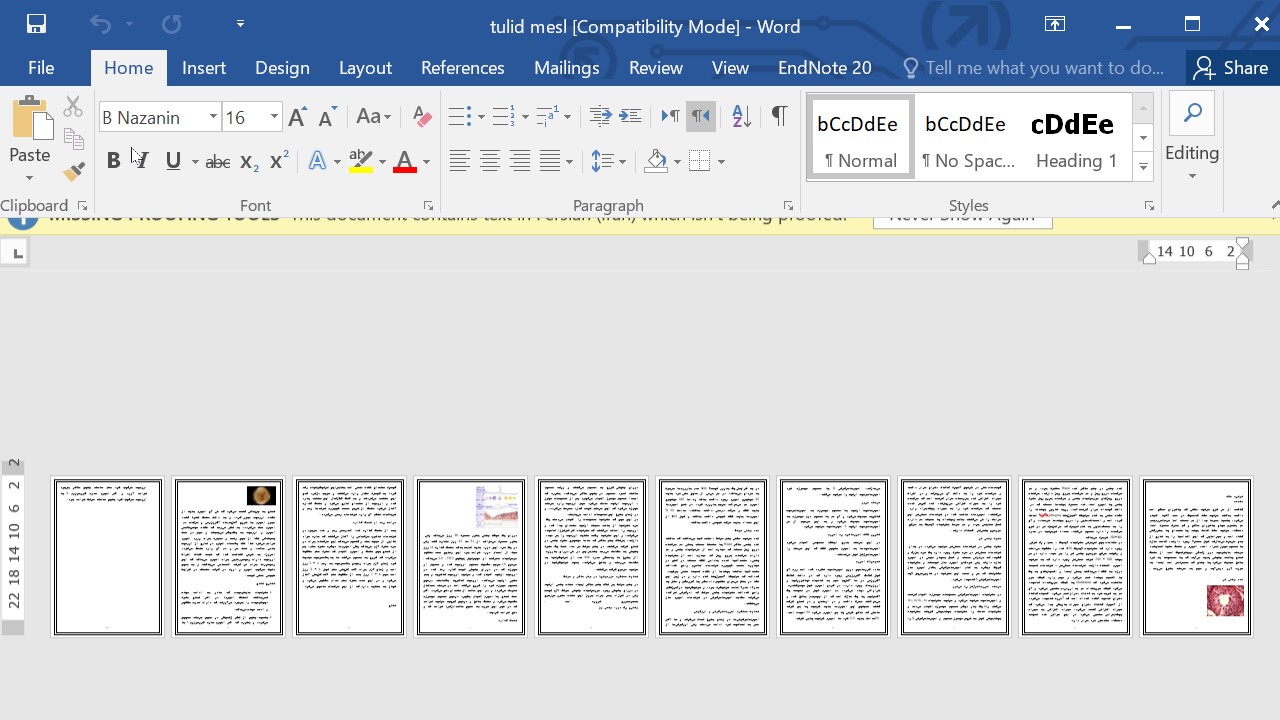Apply numbered list formatting
The image size is (1280, 720).
(x=503, y=117)
